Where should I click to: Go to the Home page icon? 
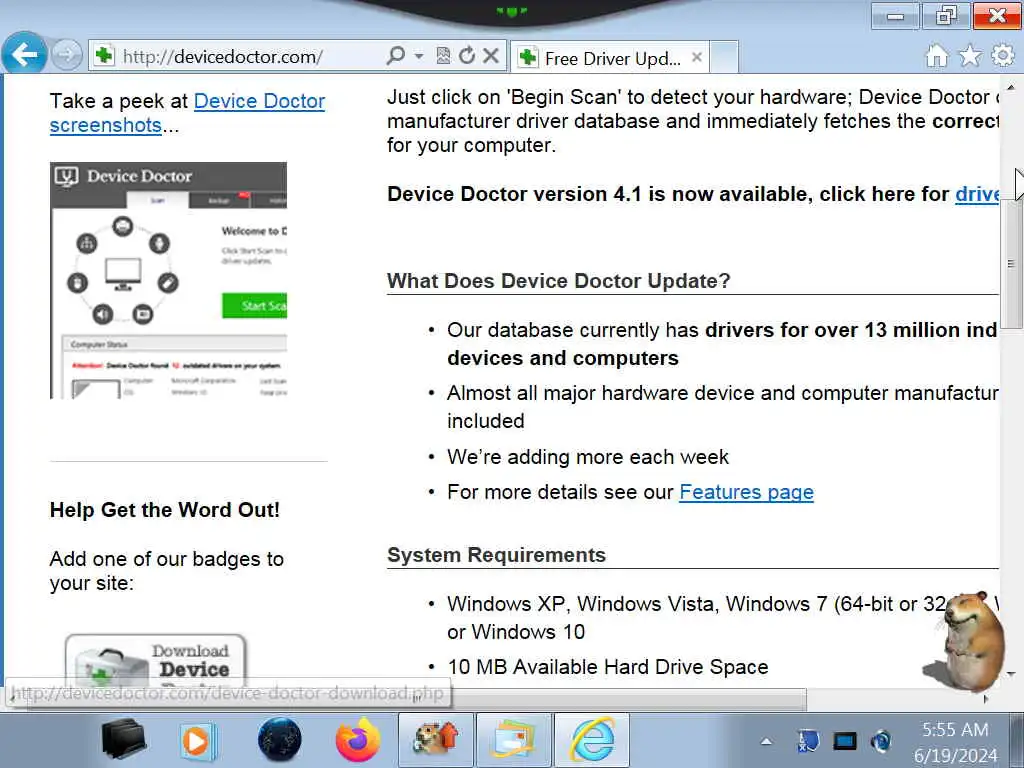click(936, 56)
